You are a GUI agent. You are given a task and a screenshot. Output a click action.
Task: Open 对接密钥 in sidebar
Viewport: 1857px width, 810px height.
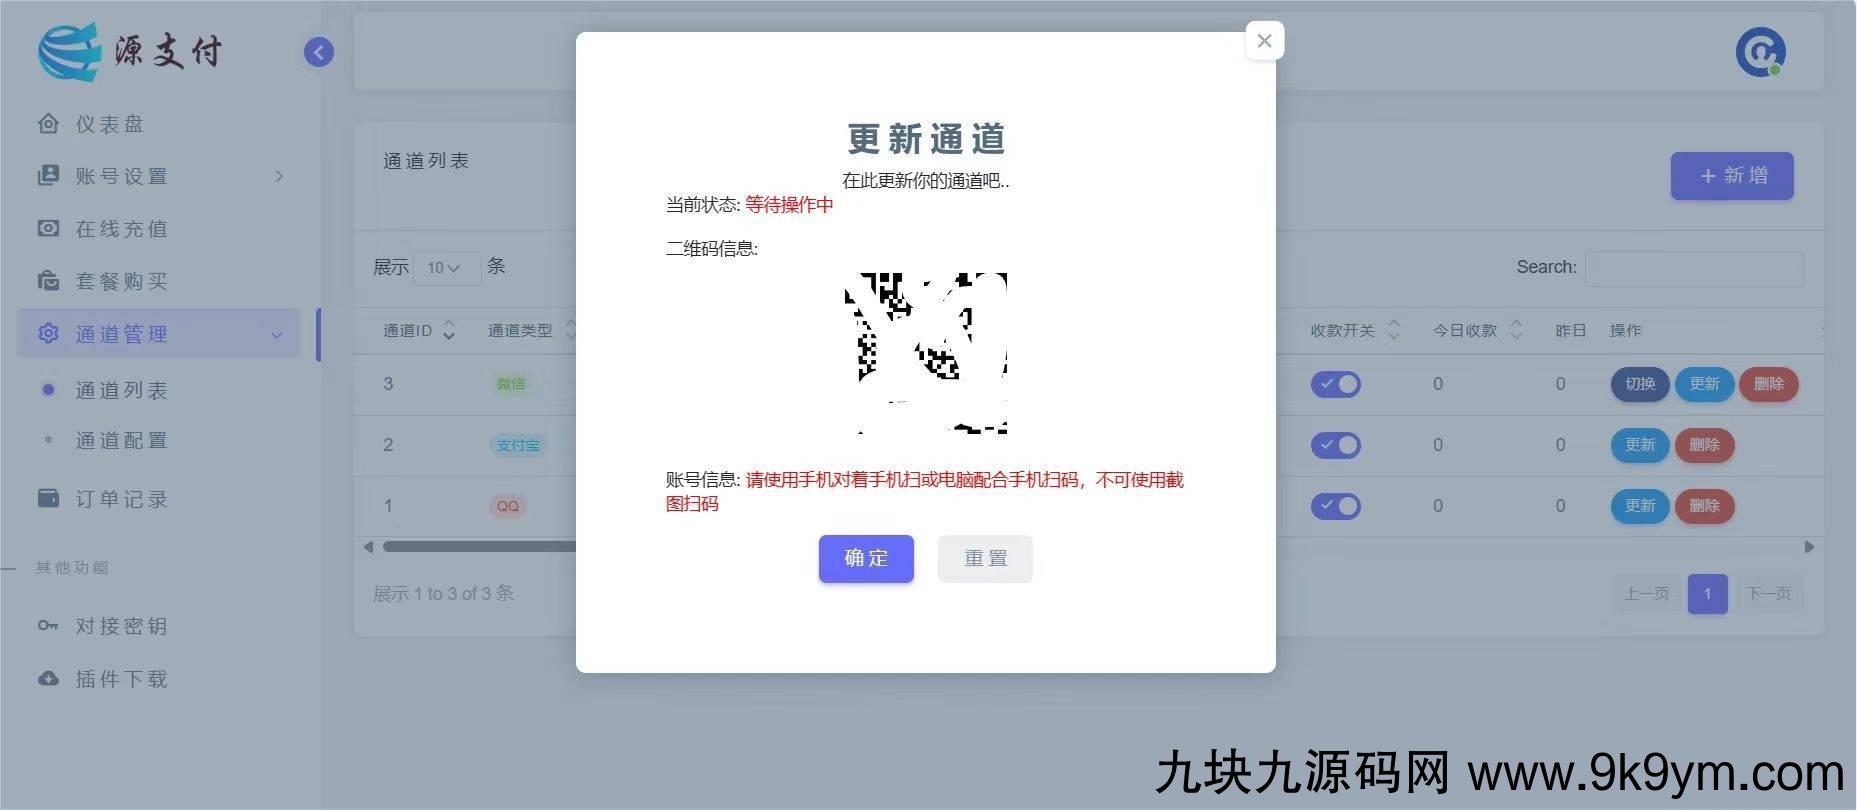pyautogui.click(x=121, y=626)
